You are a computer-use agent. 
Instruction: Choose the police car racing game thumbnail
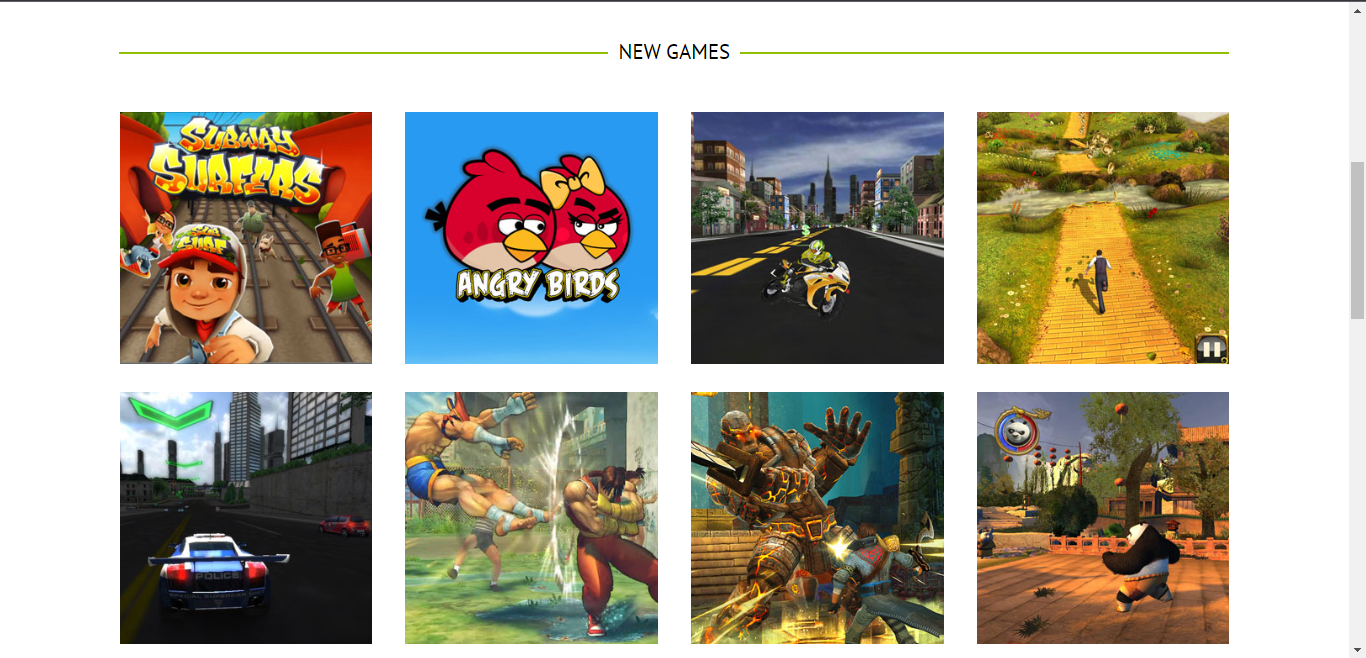pyautogui.click(x=246, y=518)
